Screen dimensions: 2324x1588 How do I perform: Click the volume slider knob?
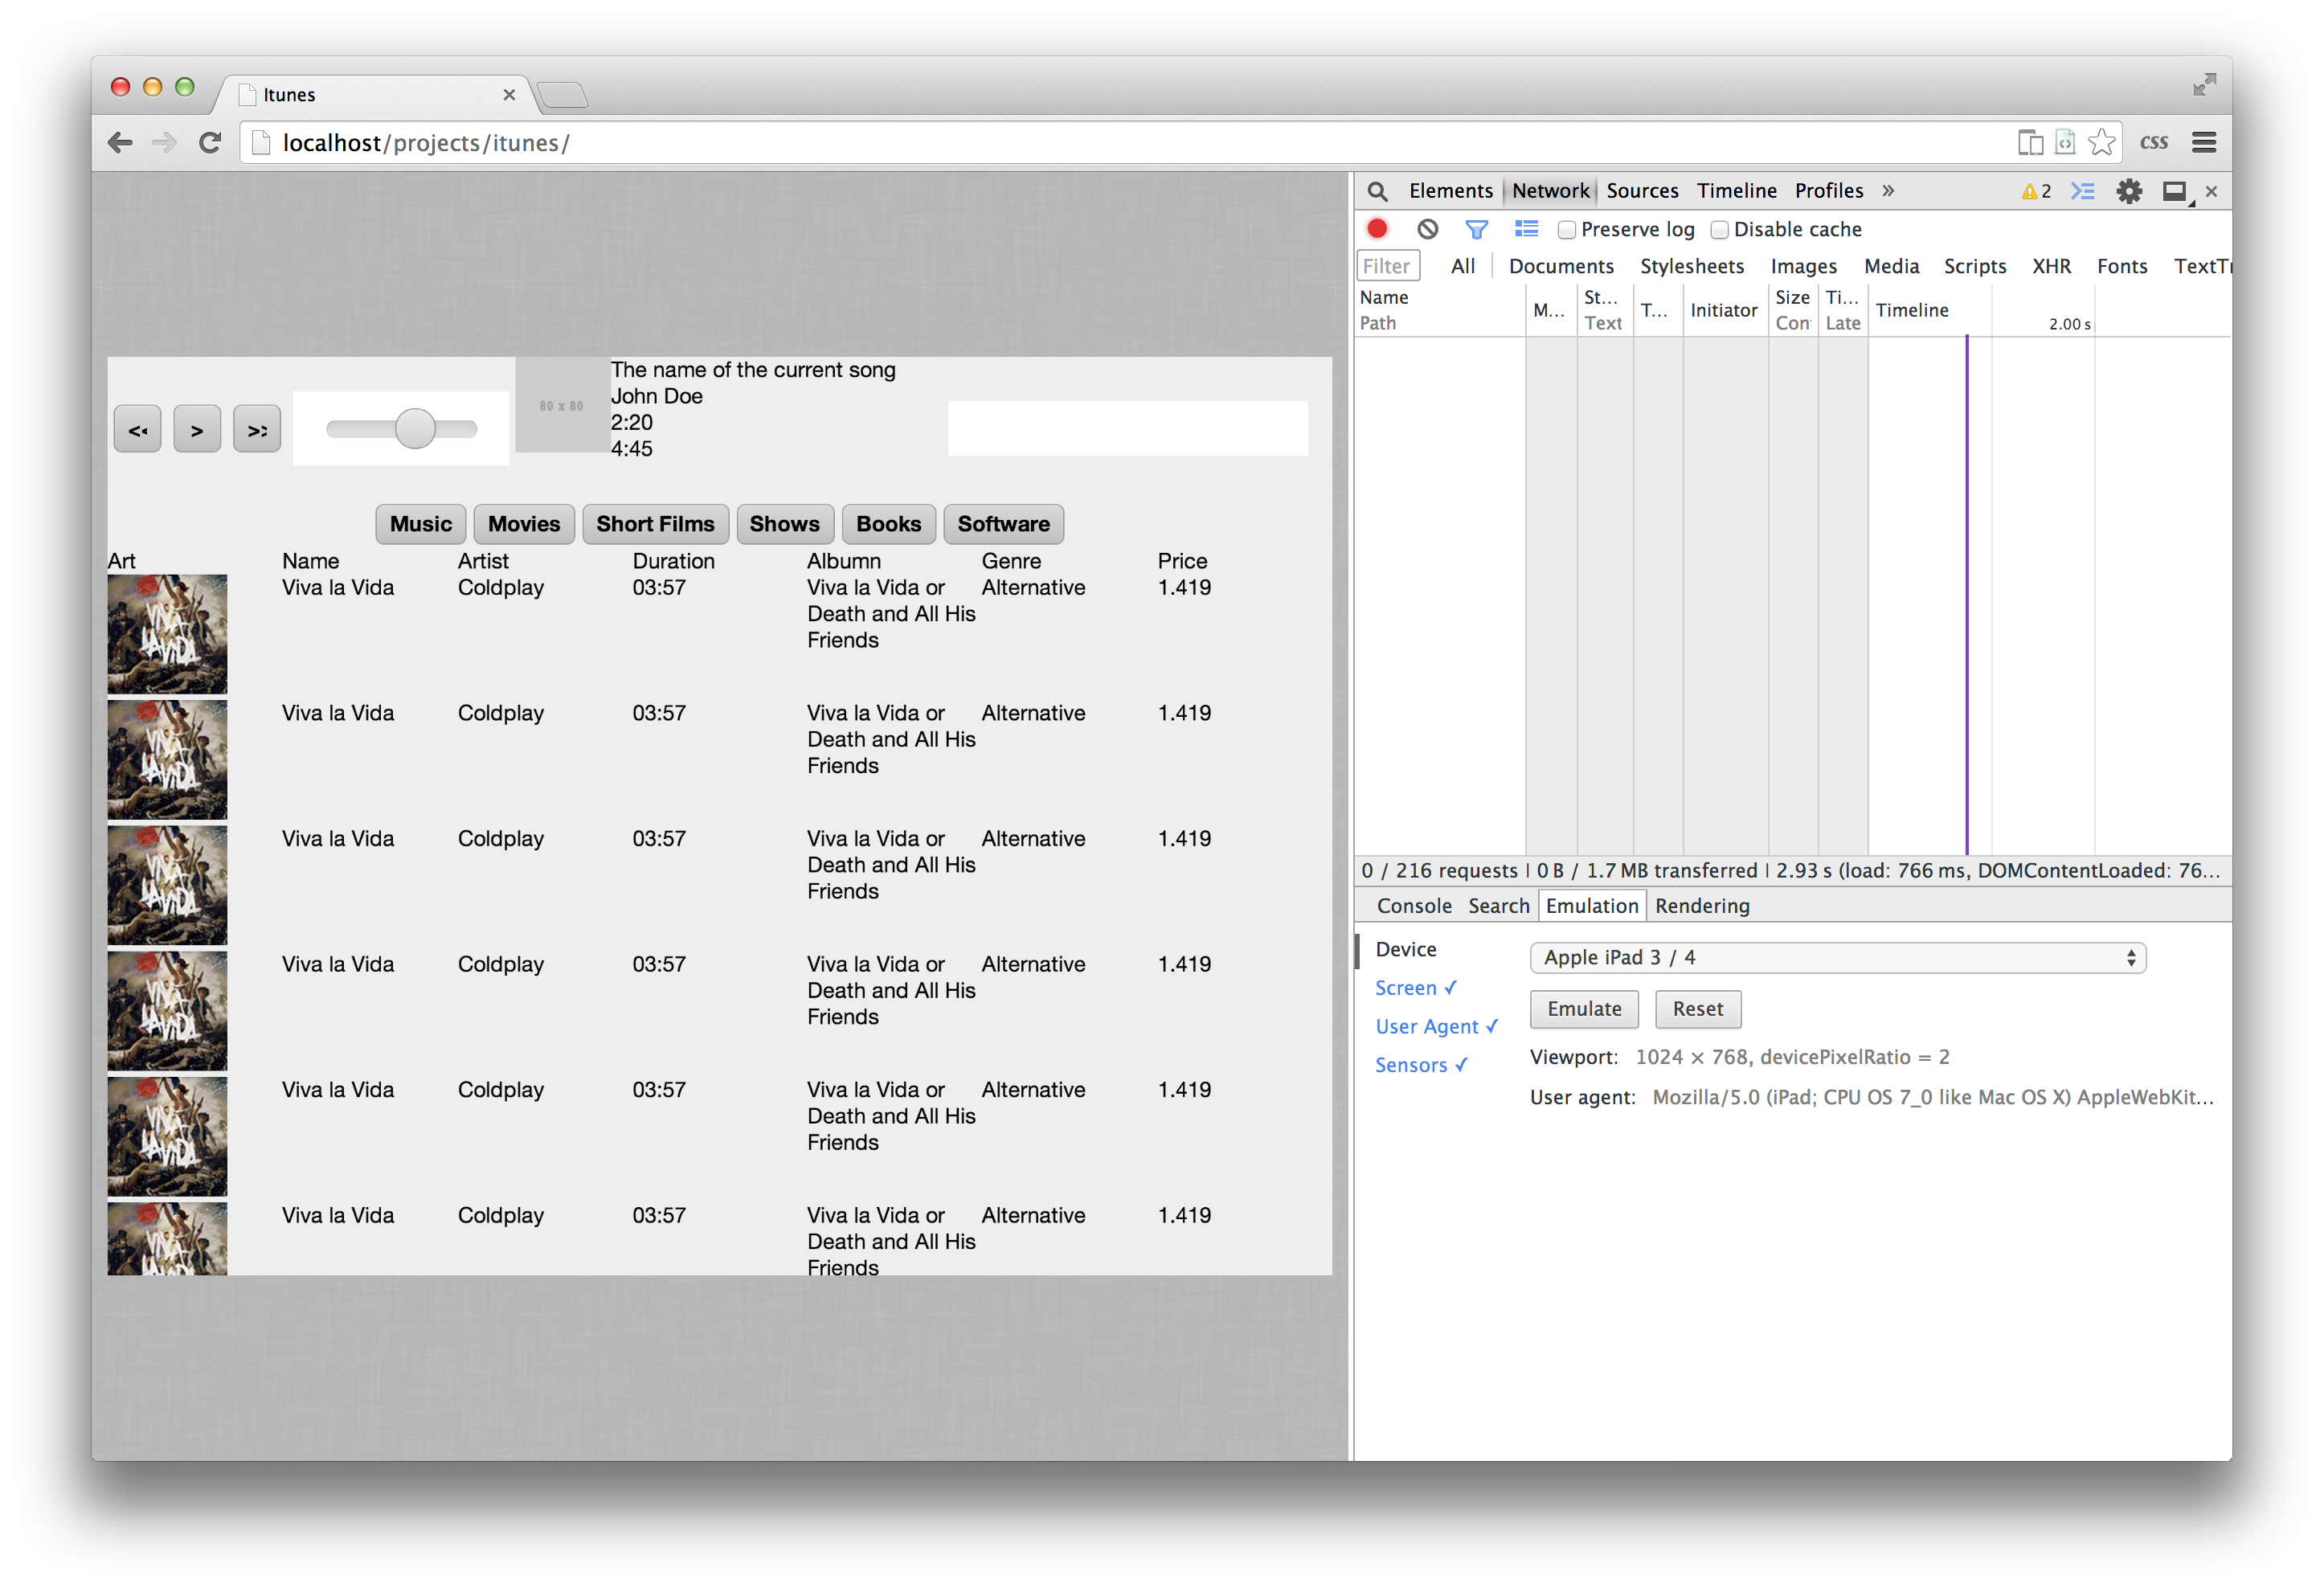(x=414, y=429)
